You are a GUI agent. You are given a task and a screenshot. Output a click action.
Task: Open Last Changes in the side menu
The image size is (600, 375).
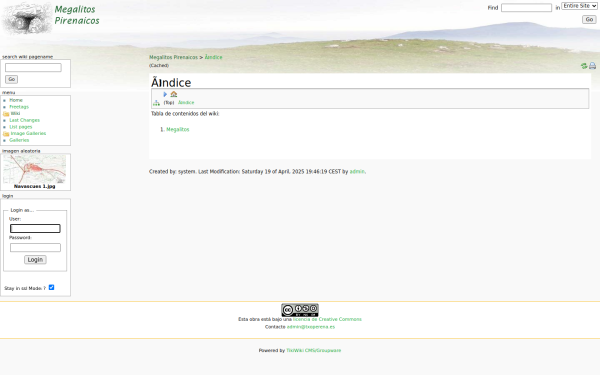(24, 120)
